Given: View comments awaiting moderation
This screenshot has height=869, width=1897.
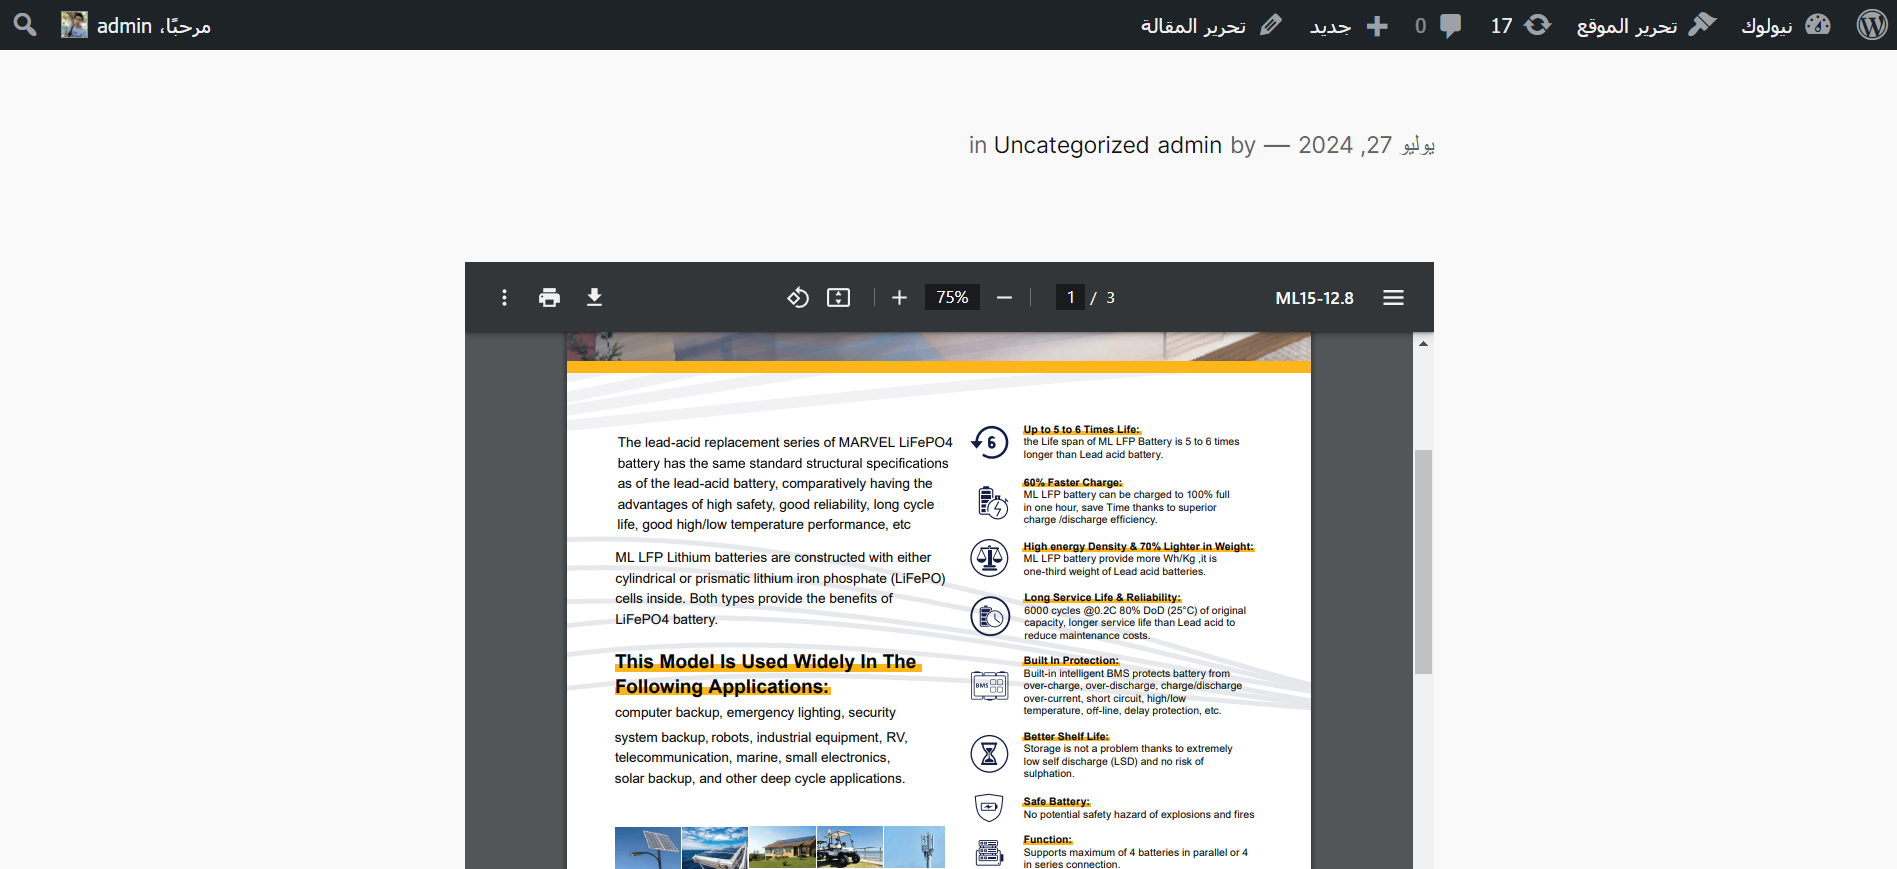Looking at the screenshot, I should (x=1438, y=25).
